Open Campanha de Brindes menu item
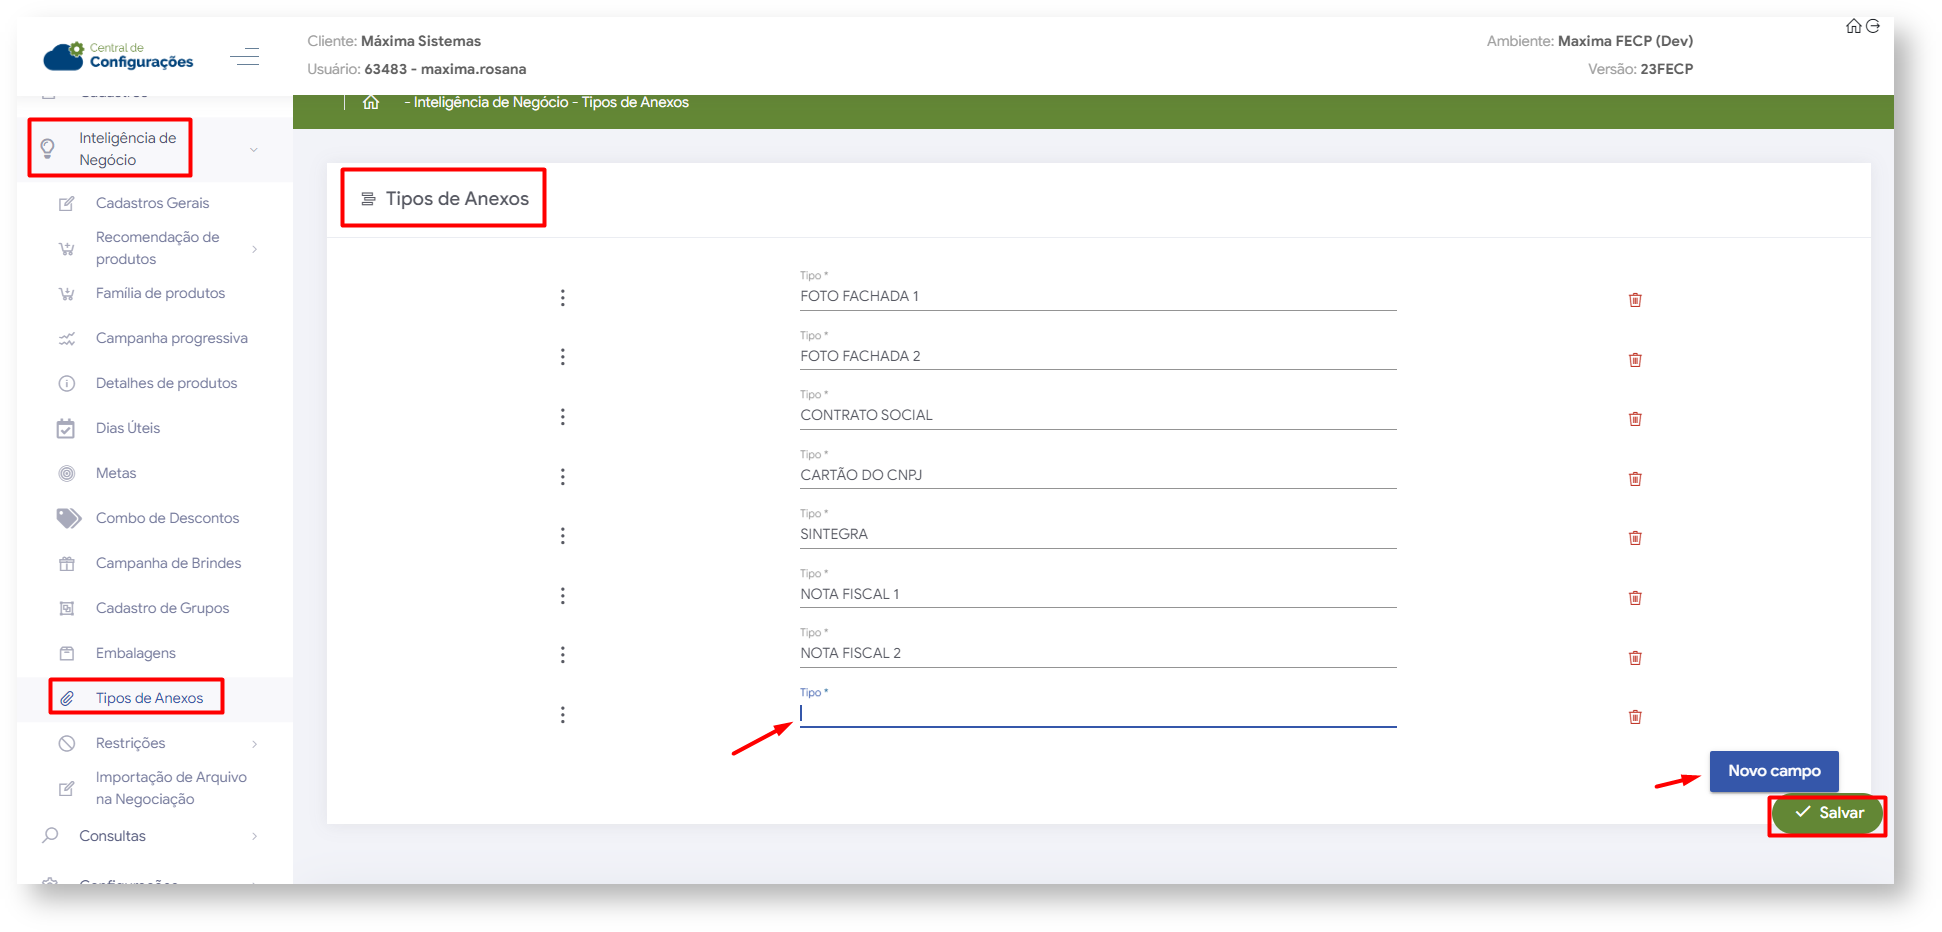 (168, 563)
